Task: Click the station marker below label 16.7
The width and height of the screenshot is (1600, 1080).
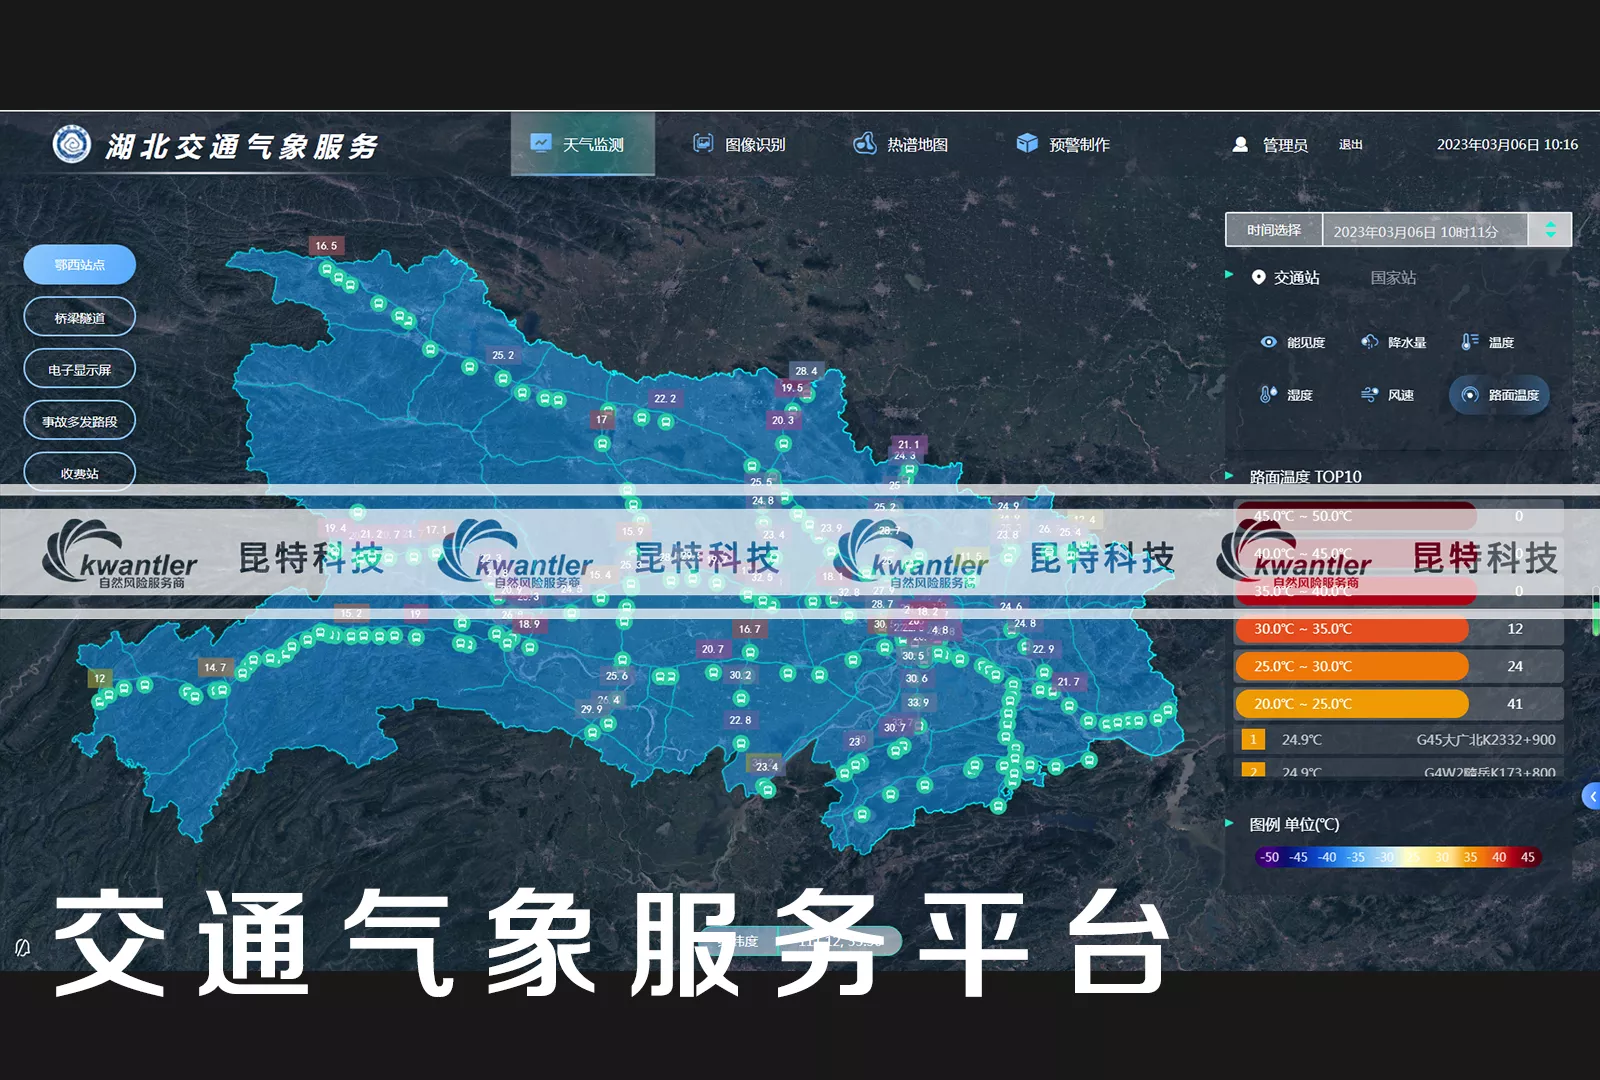Action: click(x=750, y=652)
